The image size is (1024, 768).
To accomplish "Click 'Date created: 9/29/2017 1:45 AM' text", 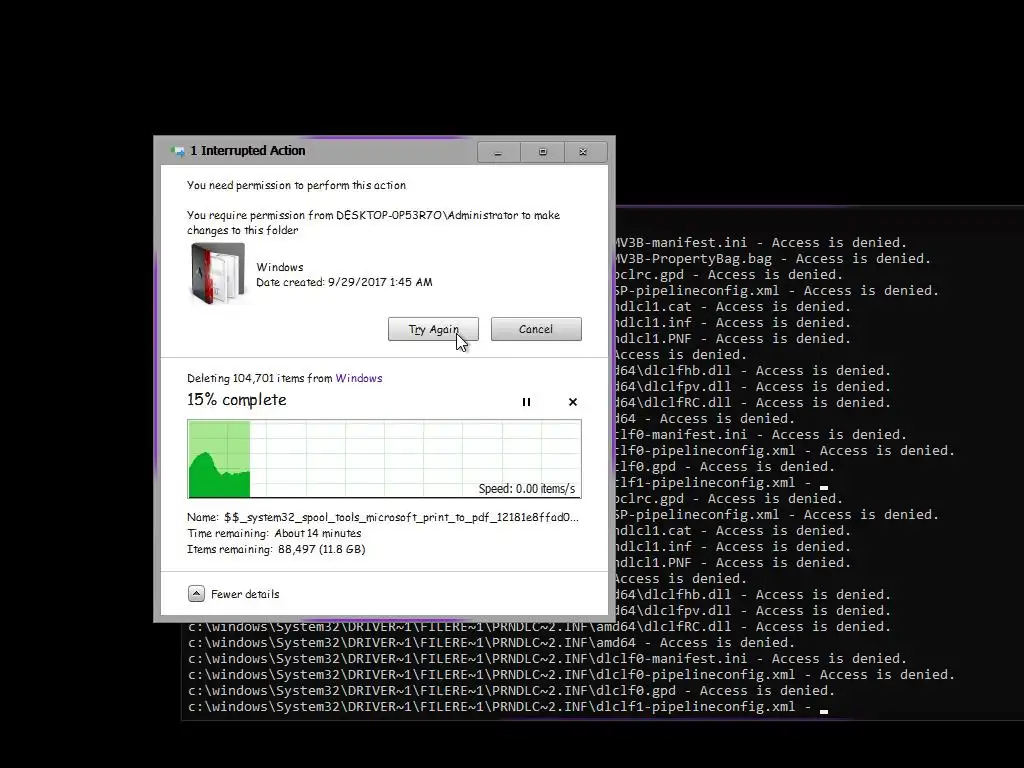I will [344, 282].
